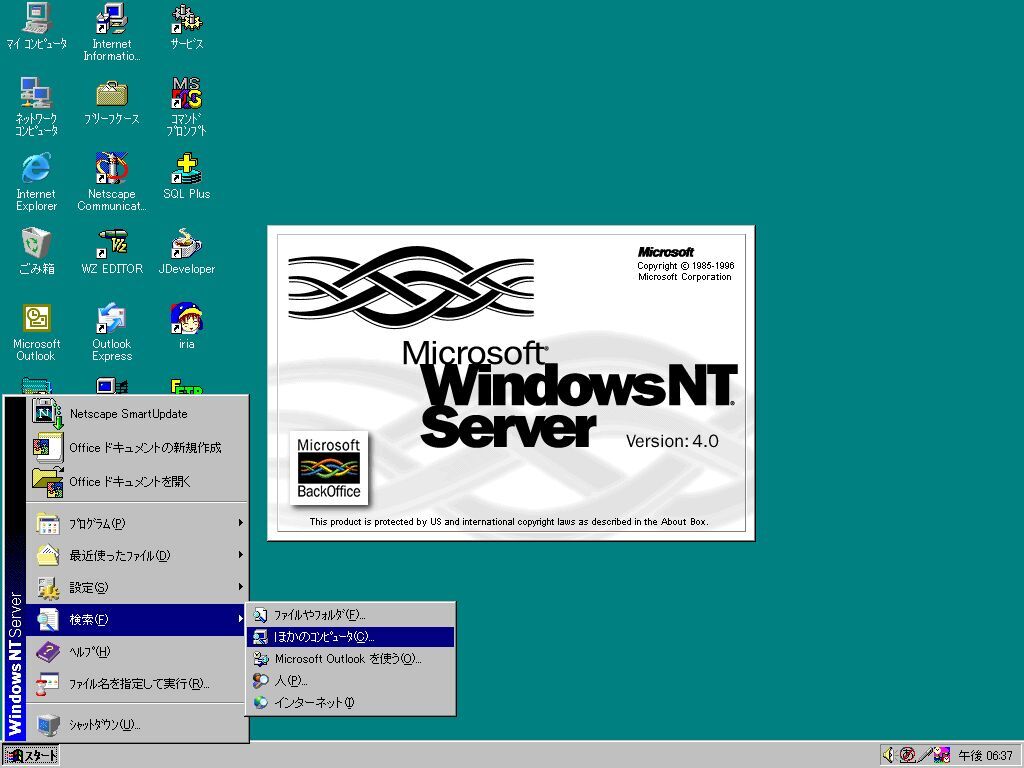Choose インターネット(I) in the search submenu

tap(351, 702)
